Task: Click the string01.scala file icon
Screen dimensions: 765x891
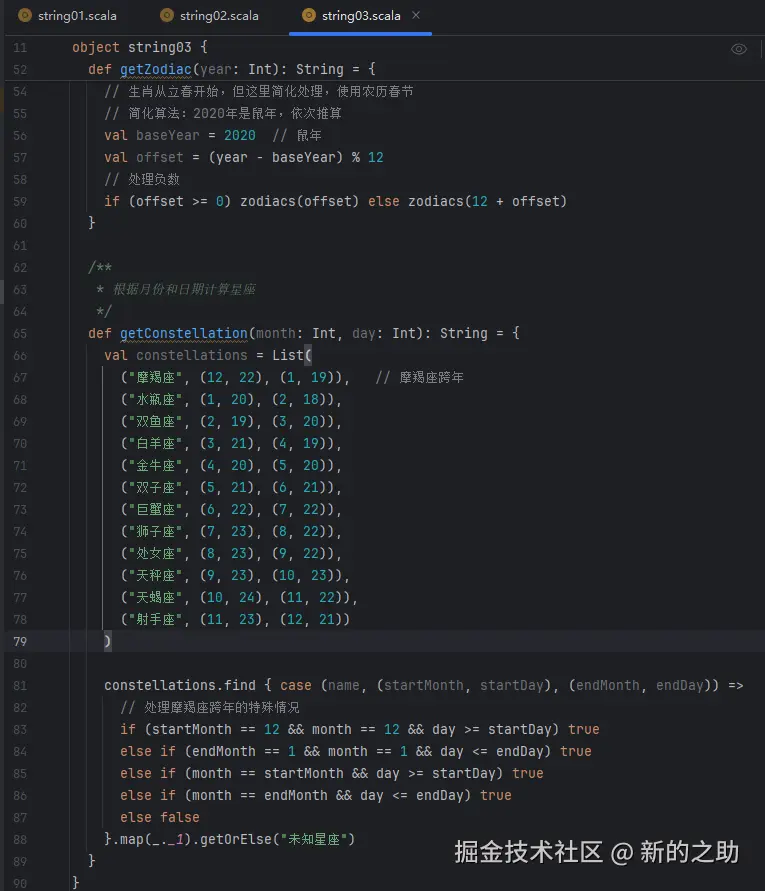Action: 24,15
